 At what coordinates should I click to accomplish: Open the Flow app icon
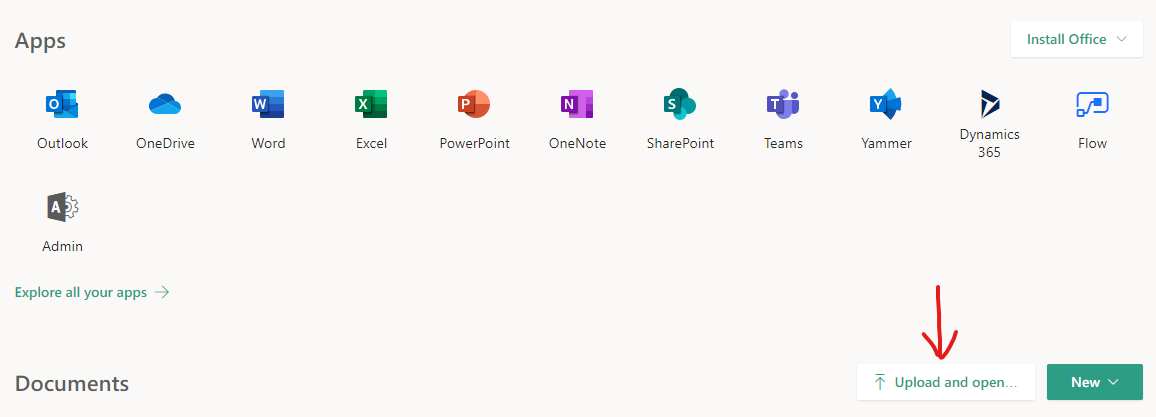[1093, 104]
